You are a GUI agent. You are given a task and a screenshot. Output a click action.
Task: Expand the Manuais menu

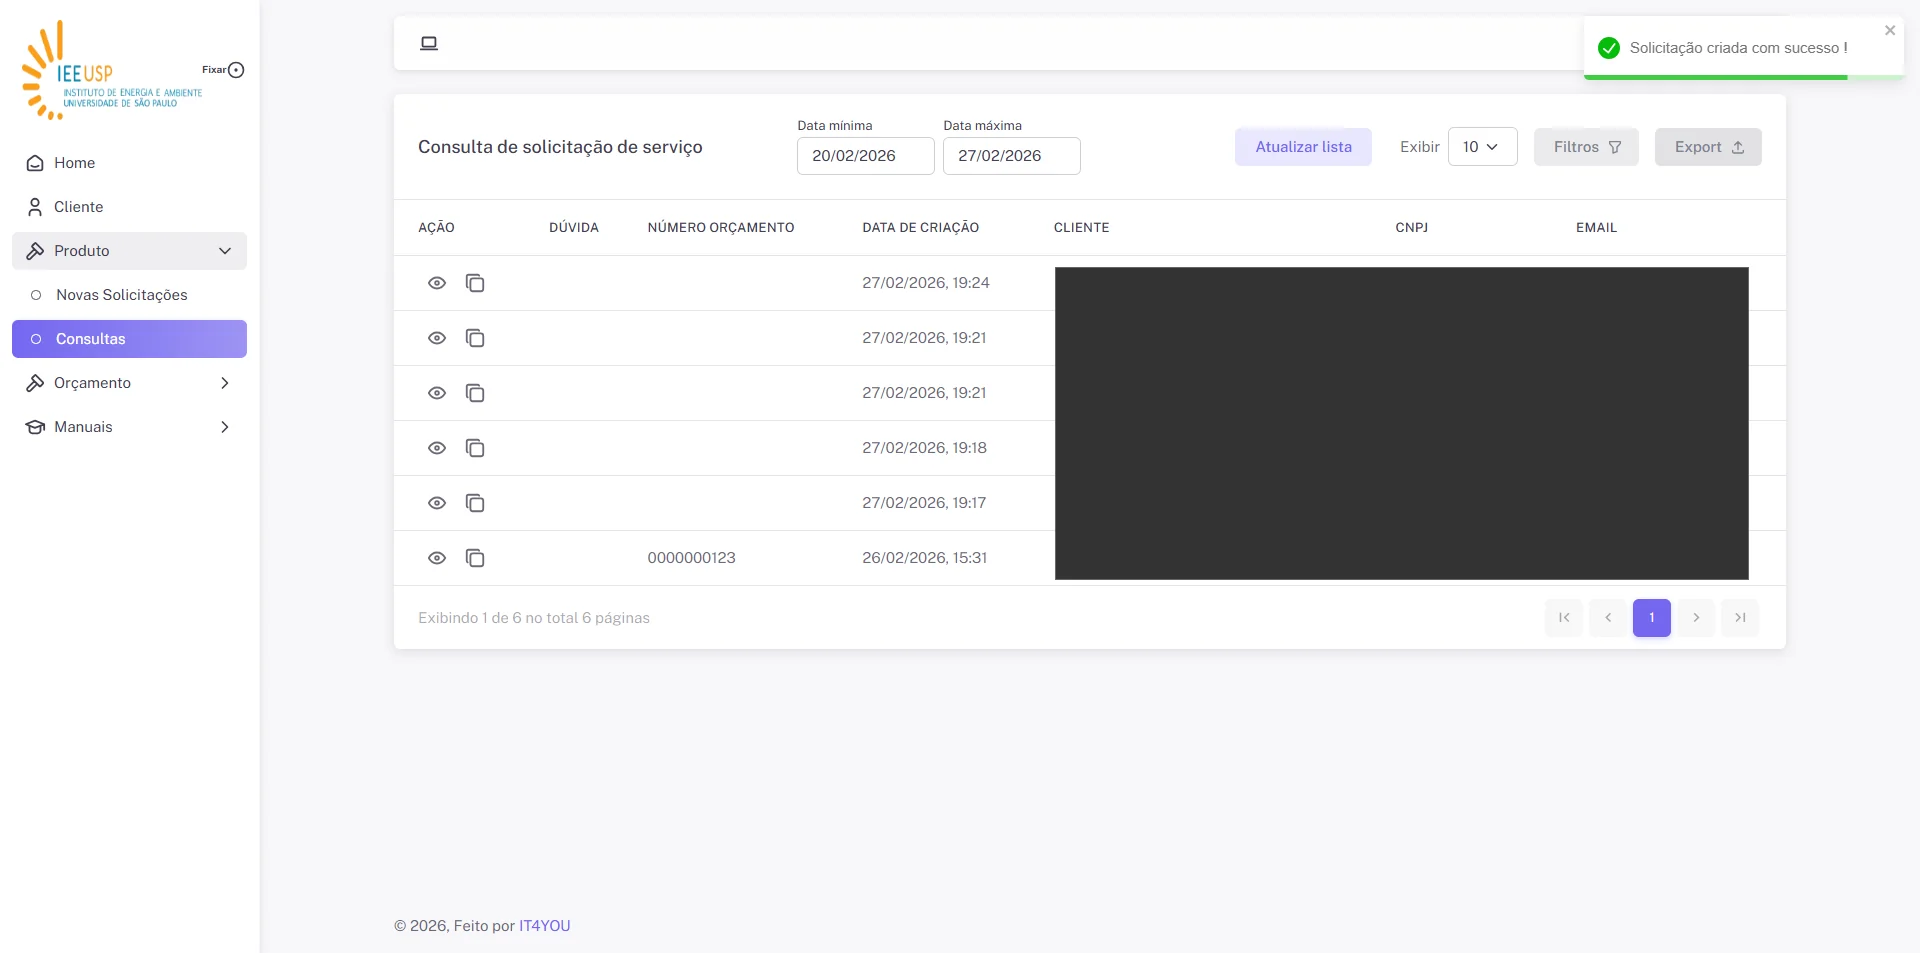click(129, 427)
